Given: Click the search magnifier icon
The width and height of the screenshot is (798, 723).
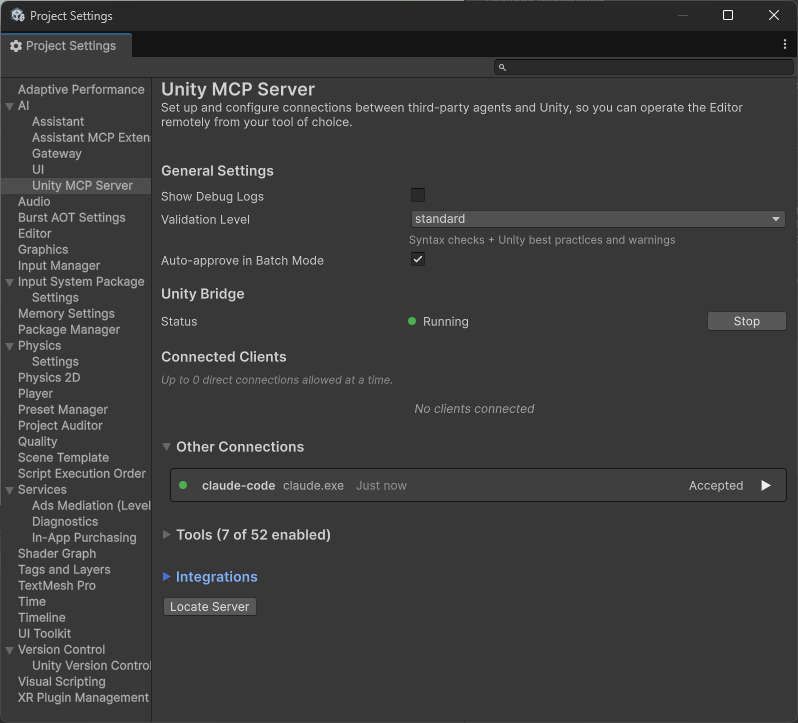Looking at the screenshot, I should click(x=502, y=67).
